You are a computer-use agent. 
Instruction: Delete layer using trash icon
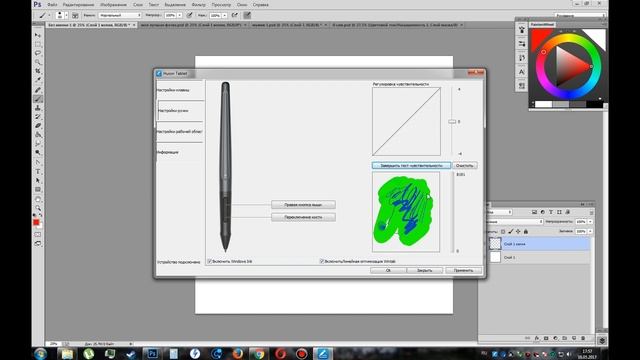583,338
